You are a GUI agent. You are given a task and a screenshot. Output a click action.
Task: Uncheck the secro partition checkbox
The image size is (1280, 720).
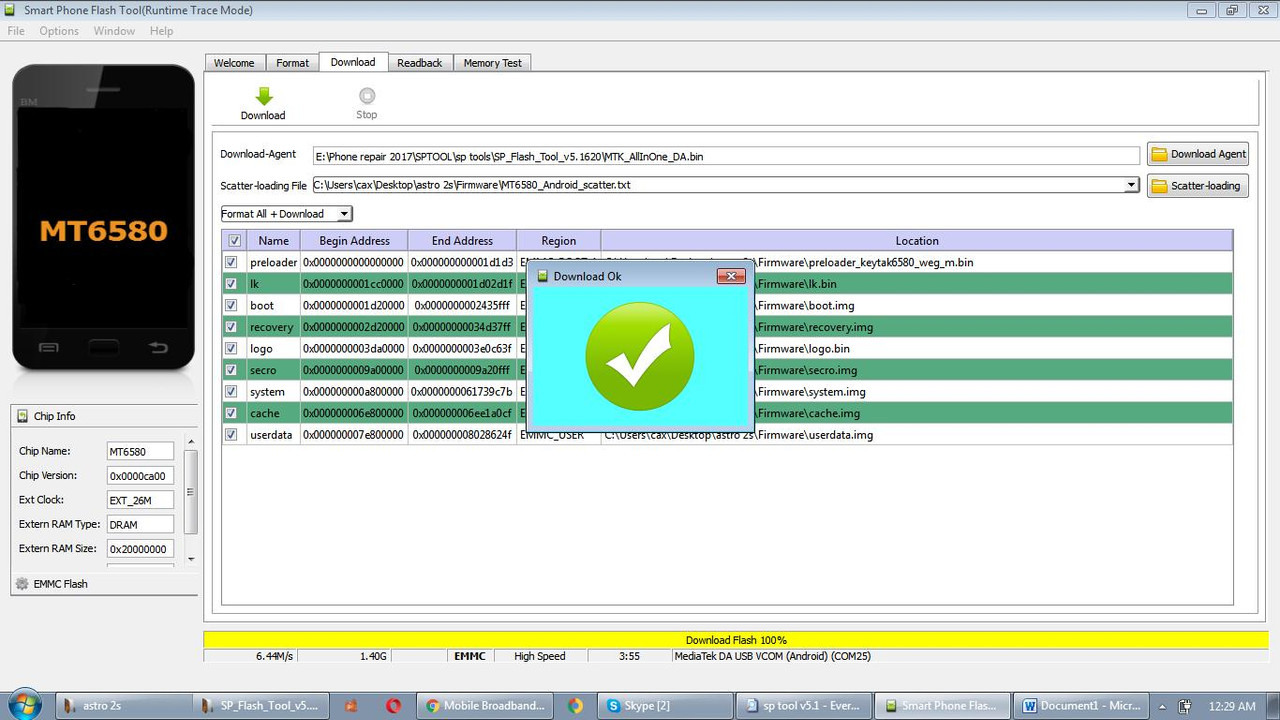tap(231, 370)
